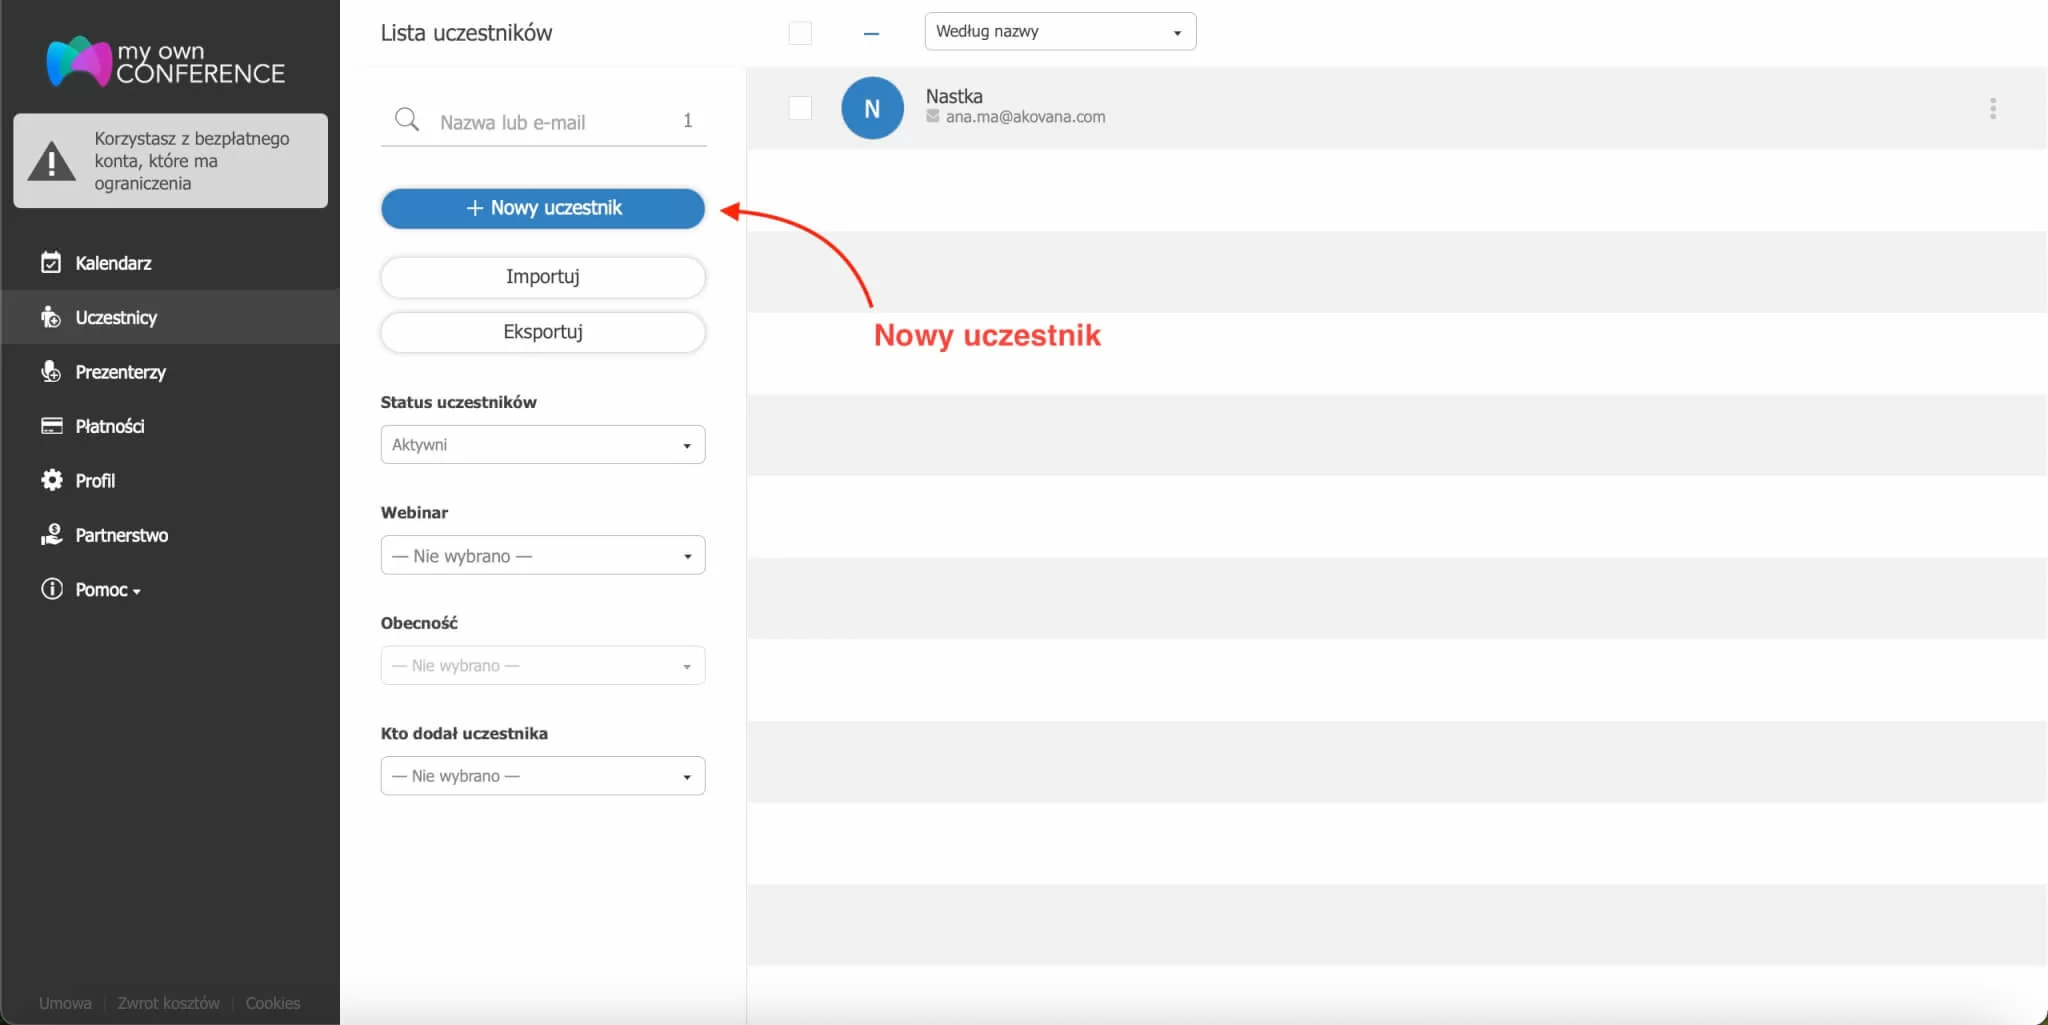2048x1025 pixels.
Task: Click the MyOwnConference logo
Action: tap(165, 62)
